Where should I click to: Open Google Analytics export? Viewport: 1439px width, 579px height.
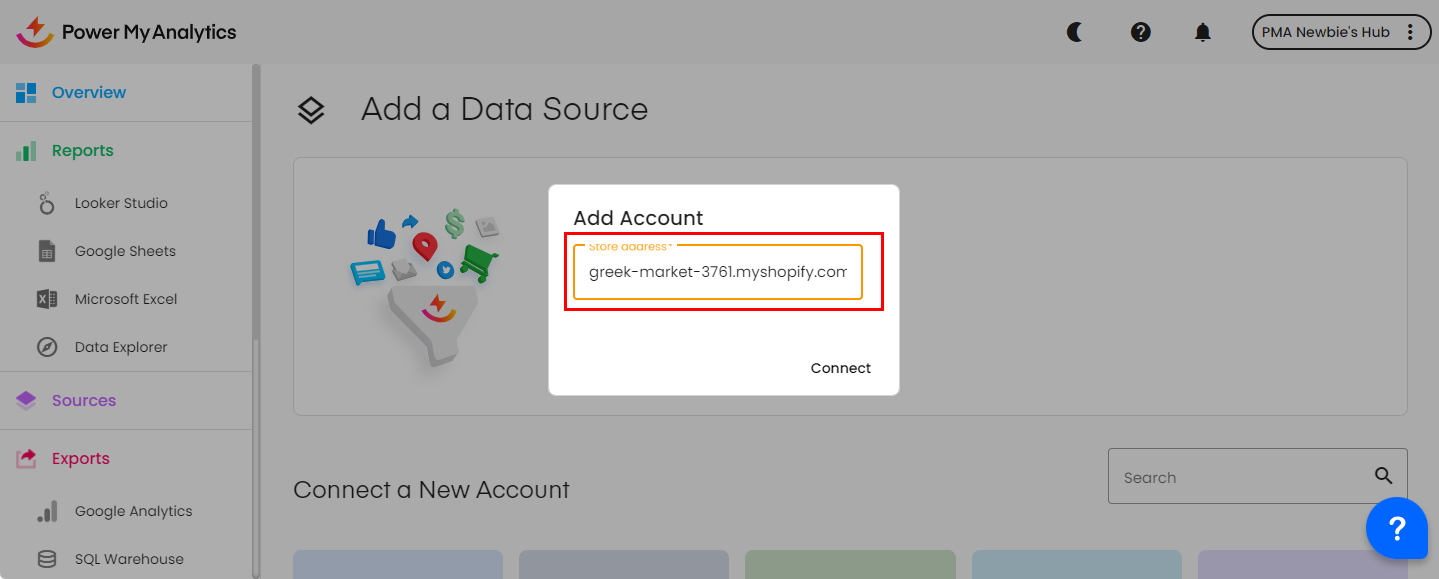point(133,511)
